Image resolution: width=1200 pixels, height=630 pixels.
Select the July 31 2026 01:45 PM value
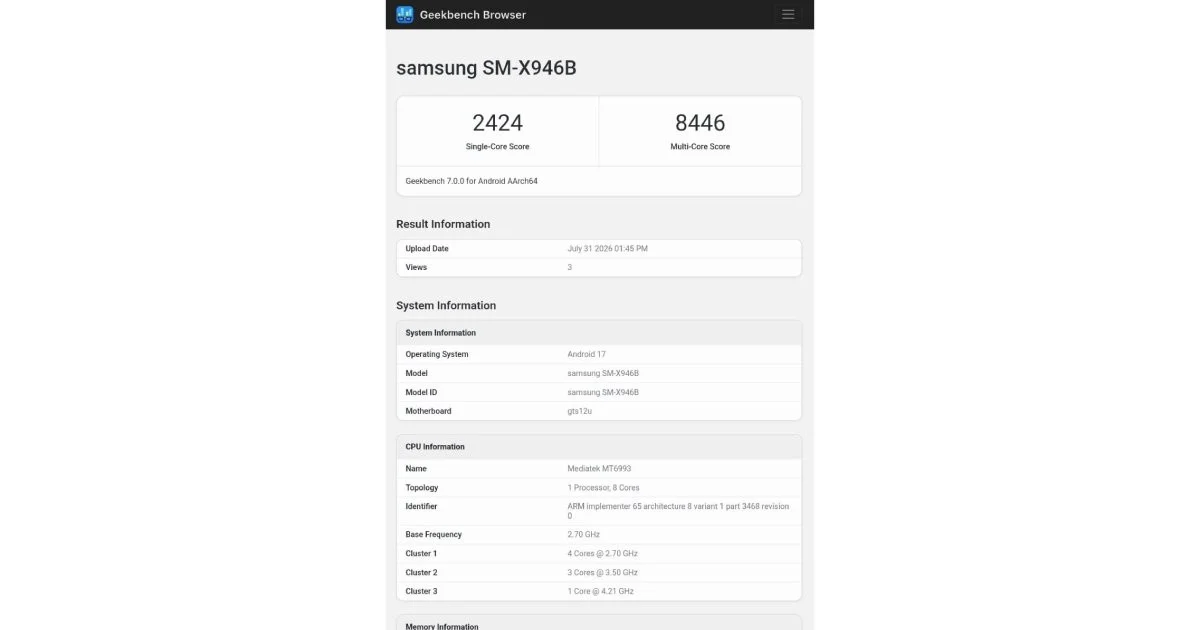click(607, 248)
